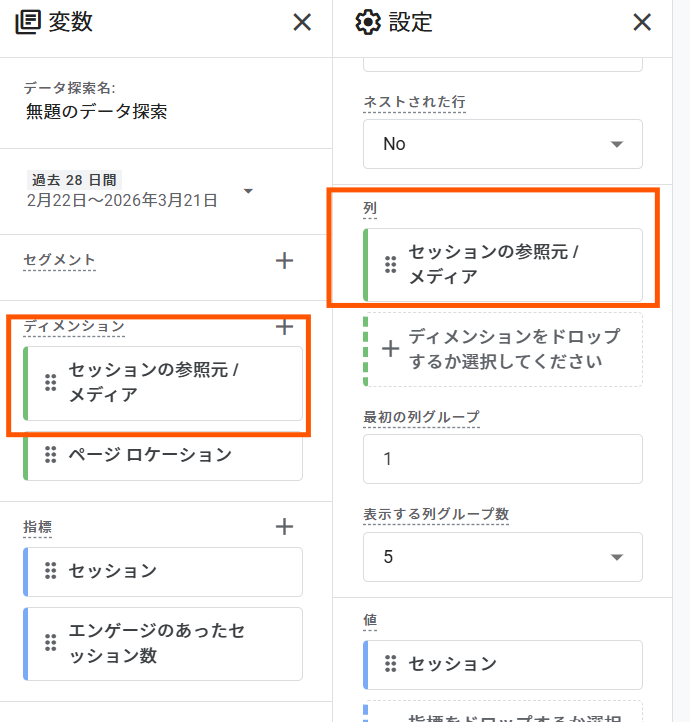Click drag handle of エンゲージのあったセッション数
Image resolution: width=690 pixels, height=722 pixels.
(49, 643)
